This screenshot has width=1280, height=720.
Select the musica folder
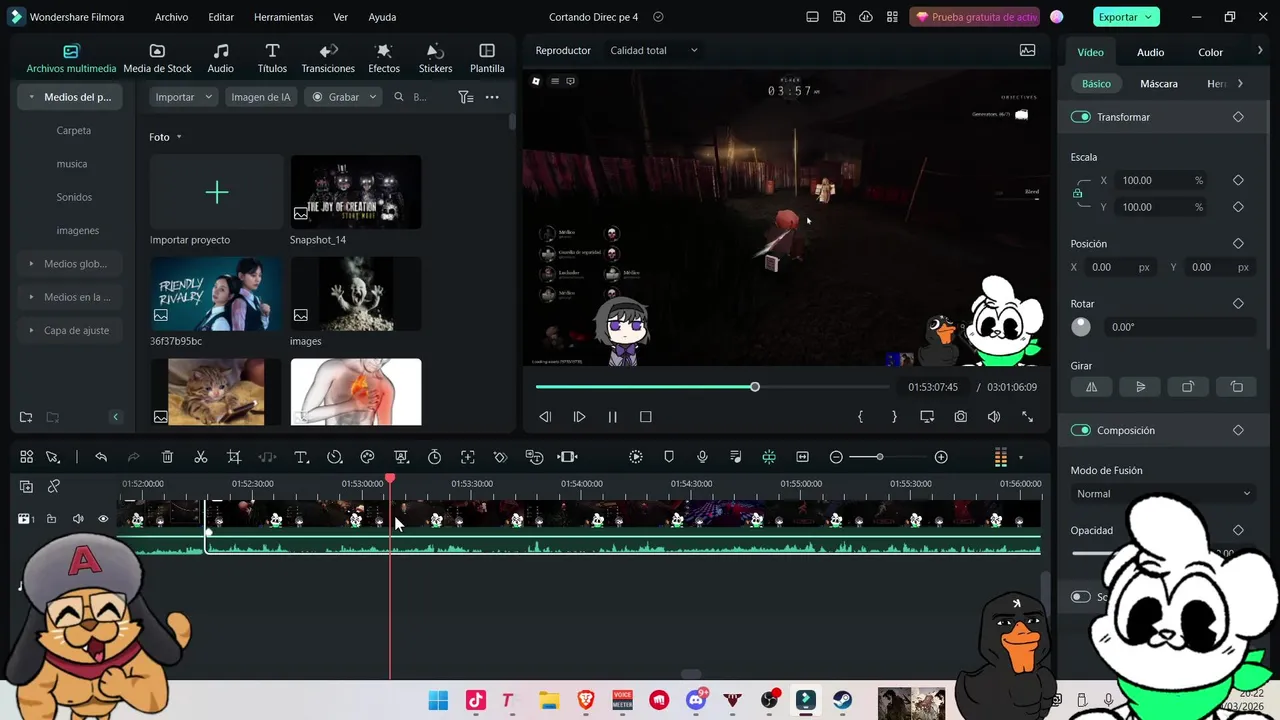72,164
